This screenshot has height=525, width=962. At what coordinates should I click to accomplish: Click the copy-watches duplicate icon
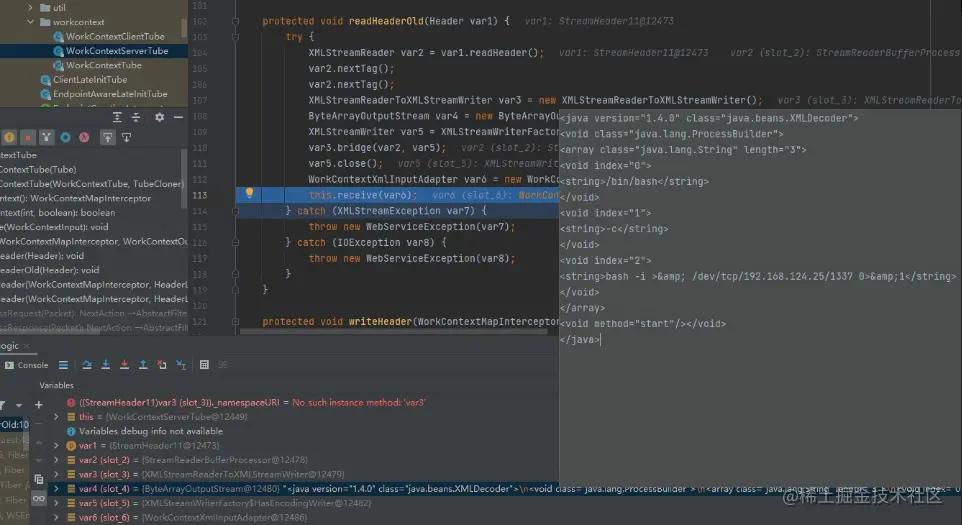39,479
